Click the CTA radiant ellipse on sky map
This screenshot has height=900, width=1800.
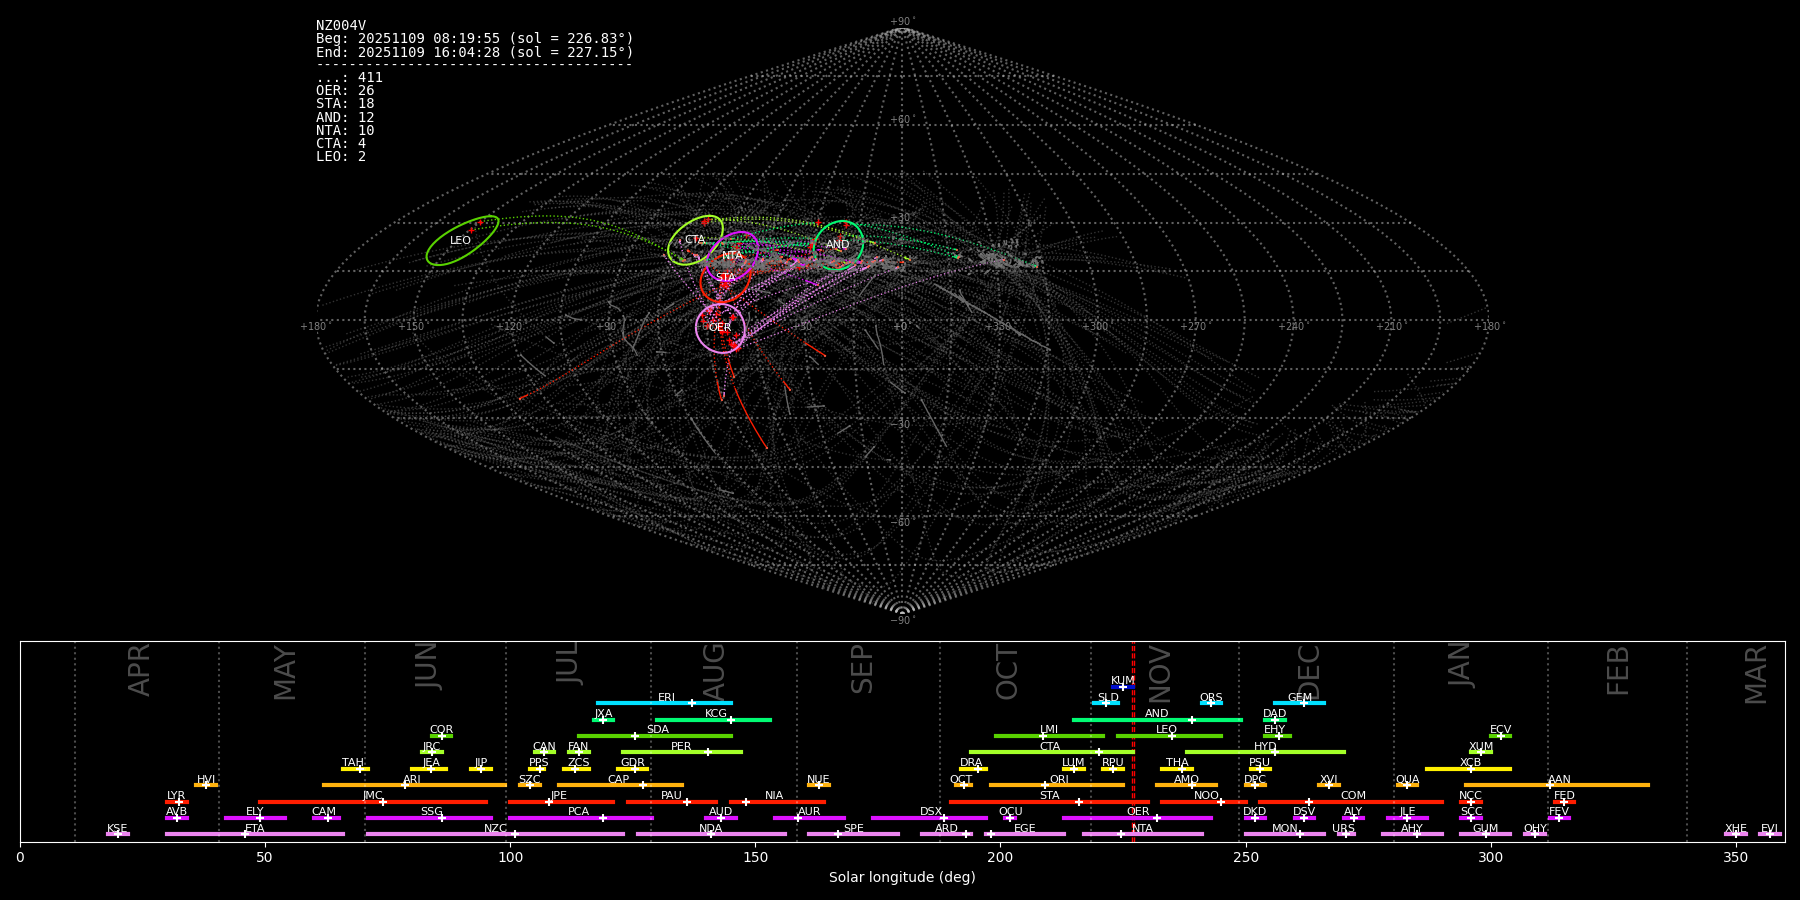pyautogui.click(x=695, y=240)
